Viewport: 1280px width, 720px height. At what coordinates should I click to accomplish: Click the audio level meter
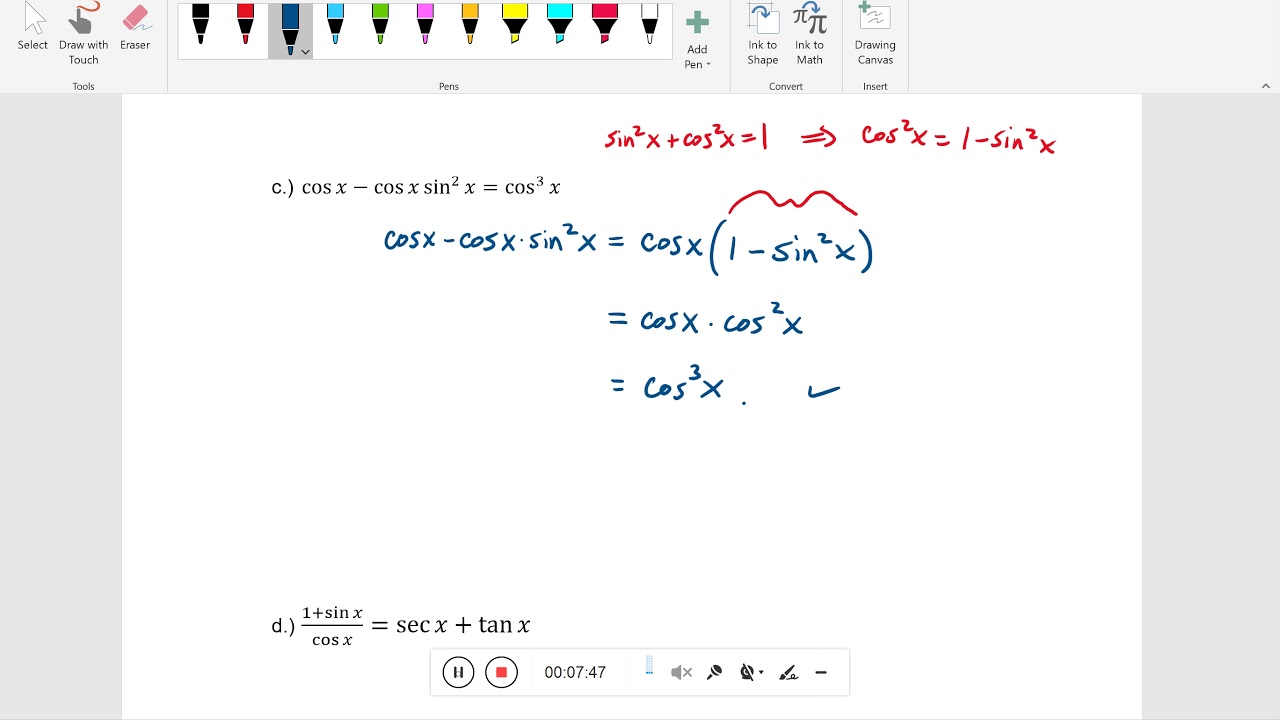(649, 666)
